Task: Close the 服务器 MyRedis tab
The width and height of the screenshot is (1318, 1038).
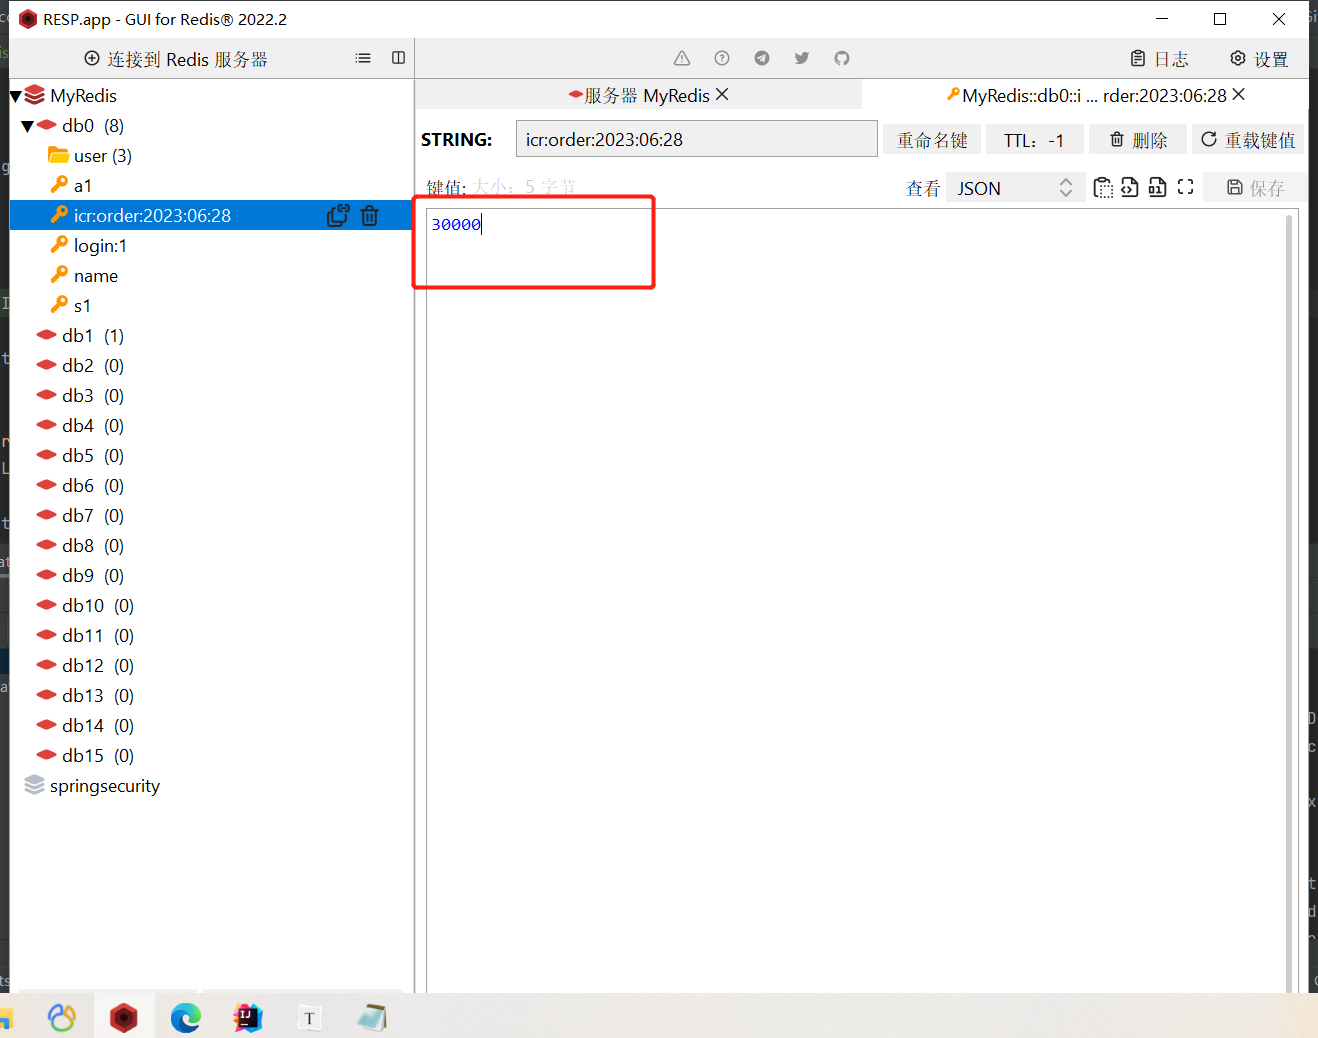Action: coord(722,94)
